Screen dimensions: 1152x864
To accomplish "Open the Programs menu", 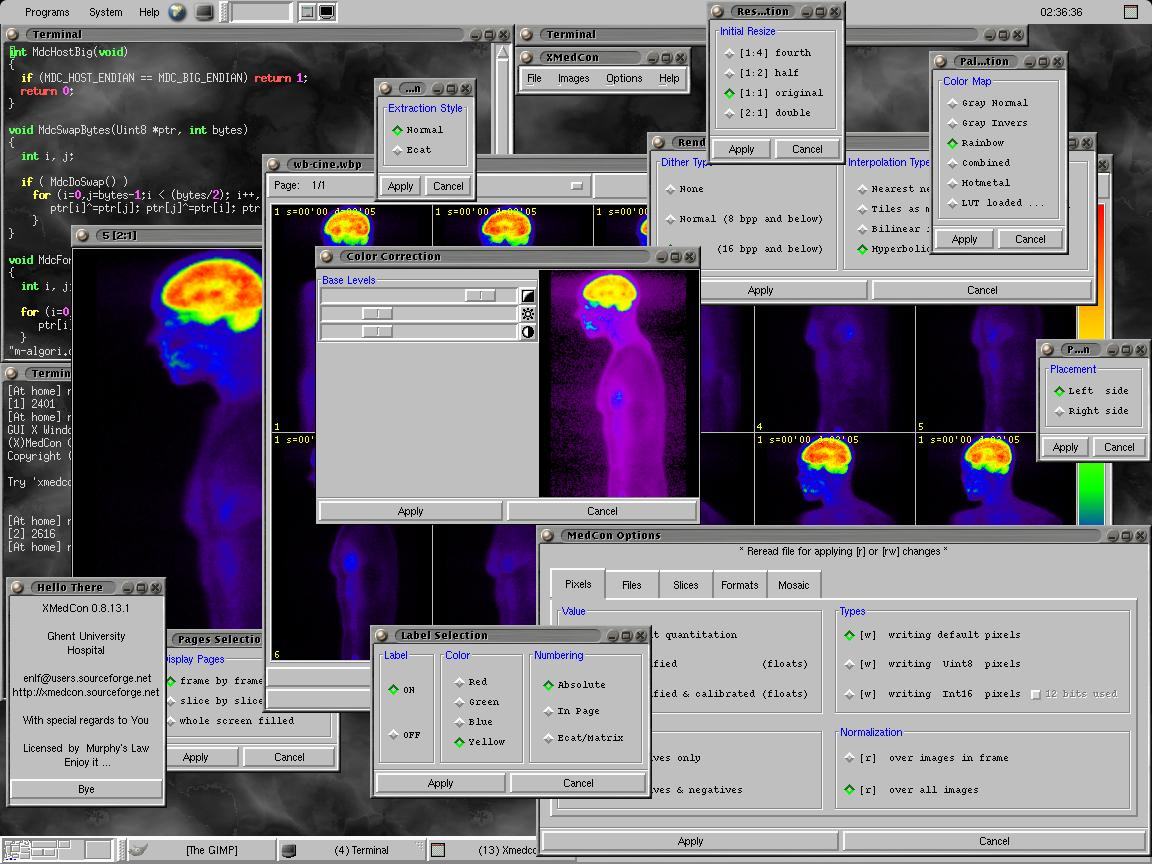I will click(x=47, y=12).
